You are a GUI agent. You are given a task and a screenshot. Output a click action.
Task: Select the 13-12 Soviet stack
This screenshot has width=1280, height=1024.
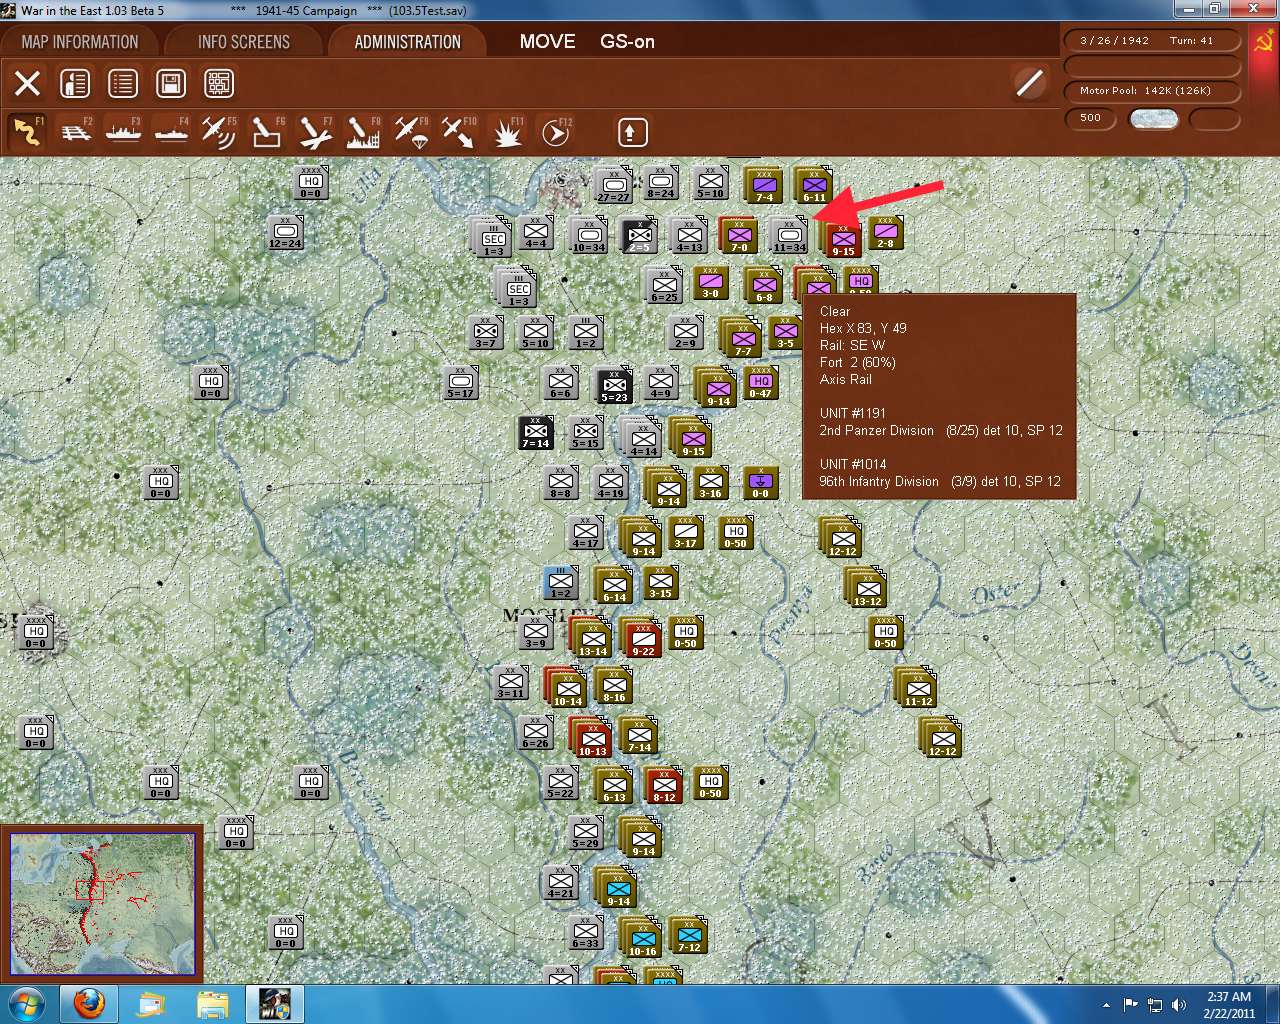coord(867,588)
